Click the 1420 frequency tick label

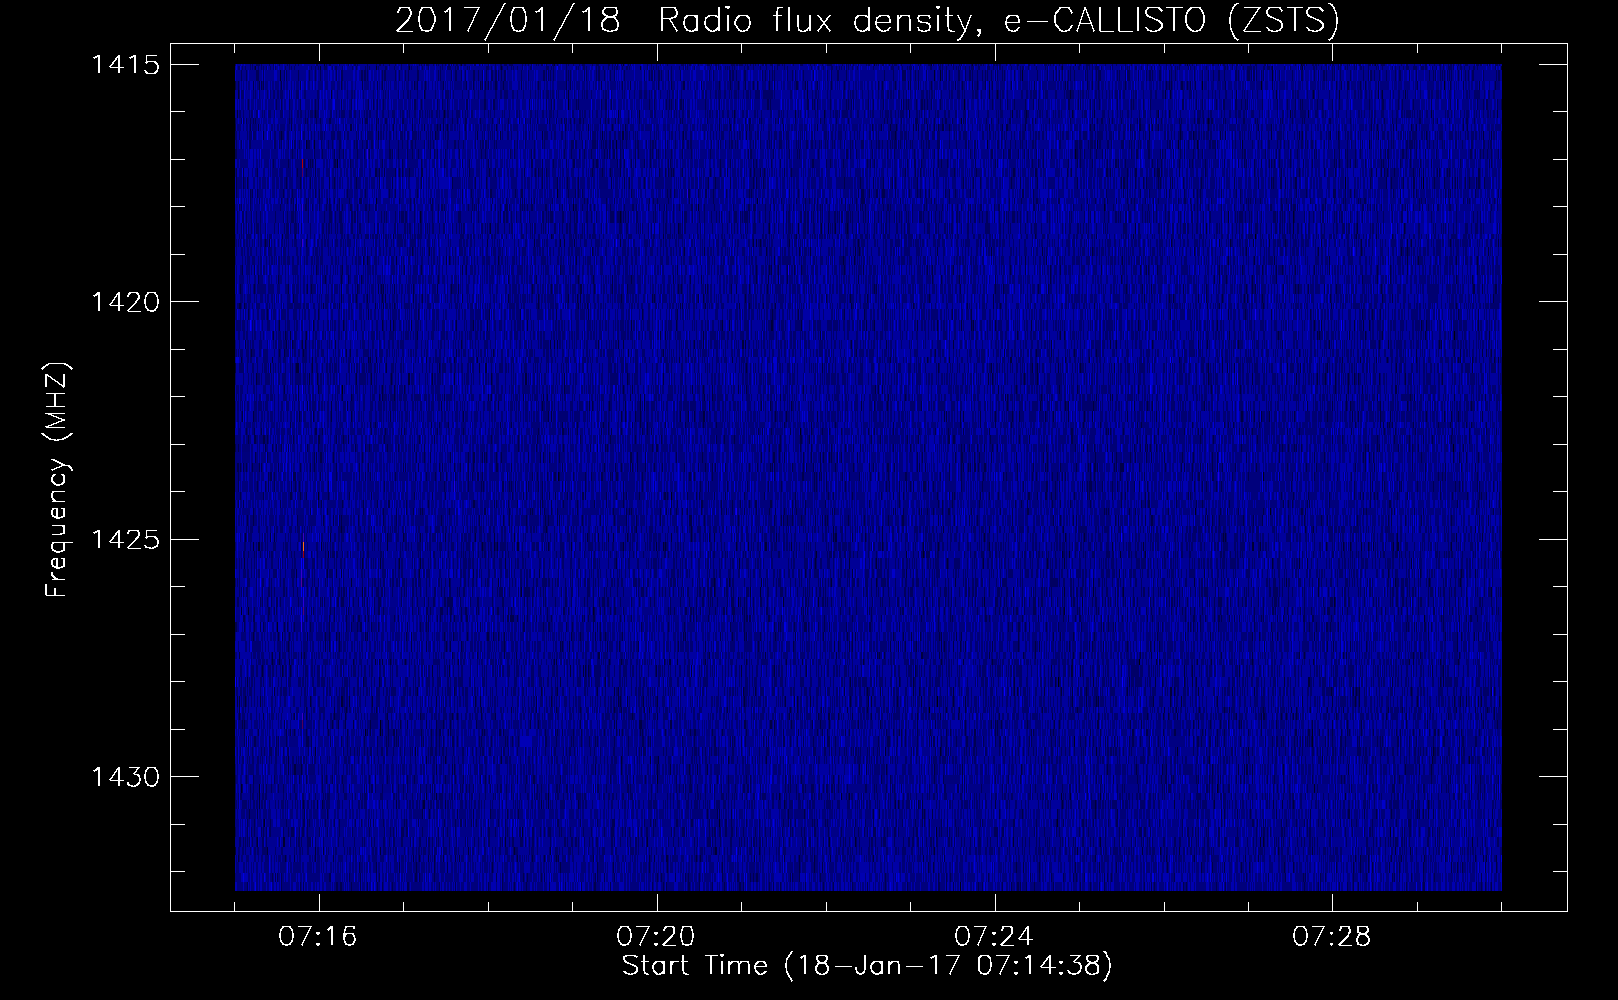click(125, 301)
